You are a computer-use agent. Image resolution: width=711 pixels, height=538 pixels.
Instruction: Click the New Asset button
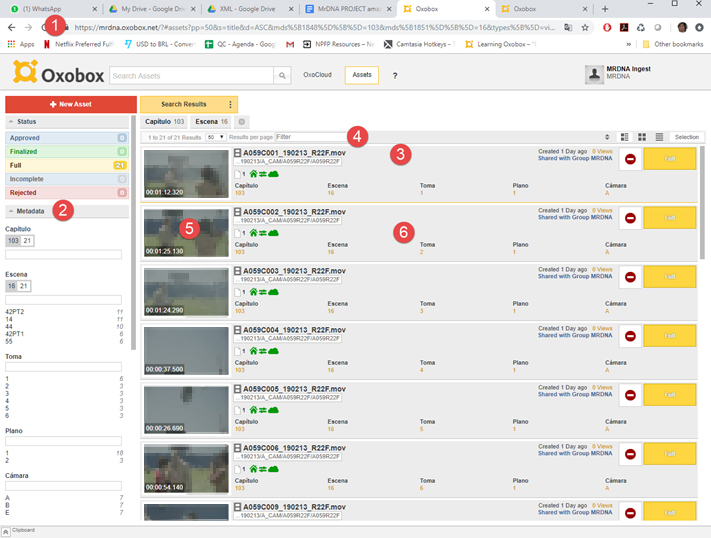coord(71,104)
